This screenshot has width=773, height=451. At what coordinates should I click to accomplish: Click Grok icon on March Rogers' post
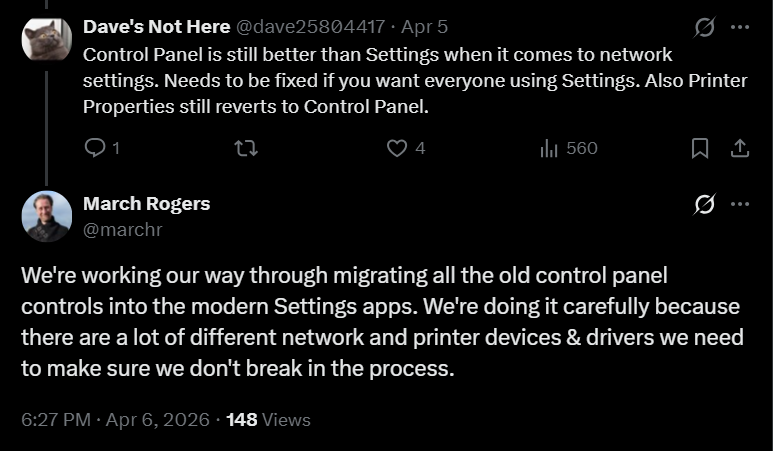click(704, 204)
